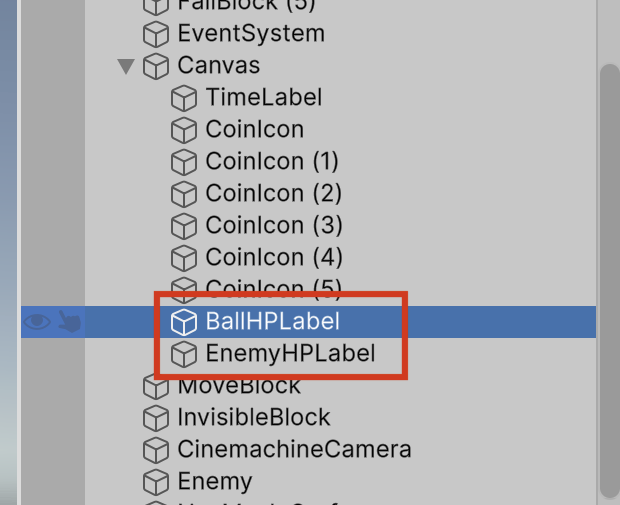This screenshot has height=505, width=620.
Task: Click the TimeLabel cube icon
Action: point(184,98)
